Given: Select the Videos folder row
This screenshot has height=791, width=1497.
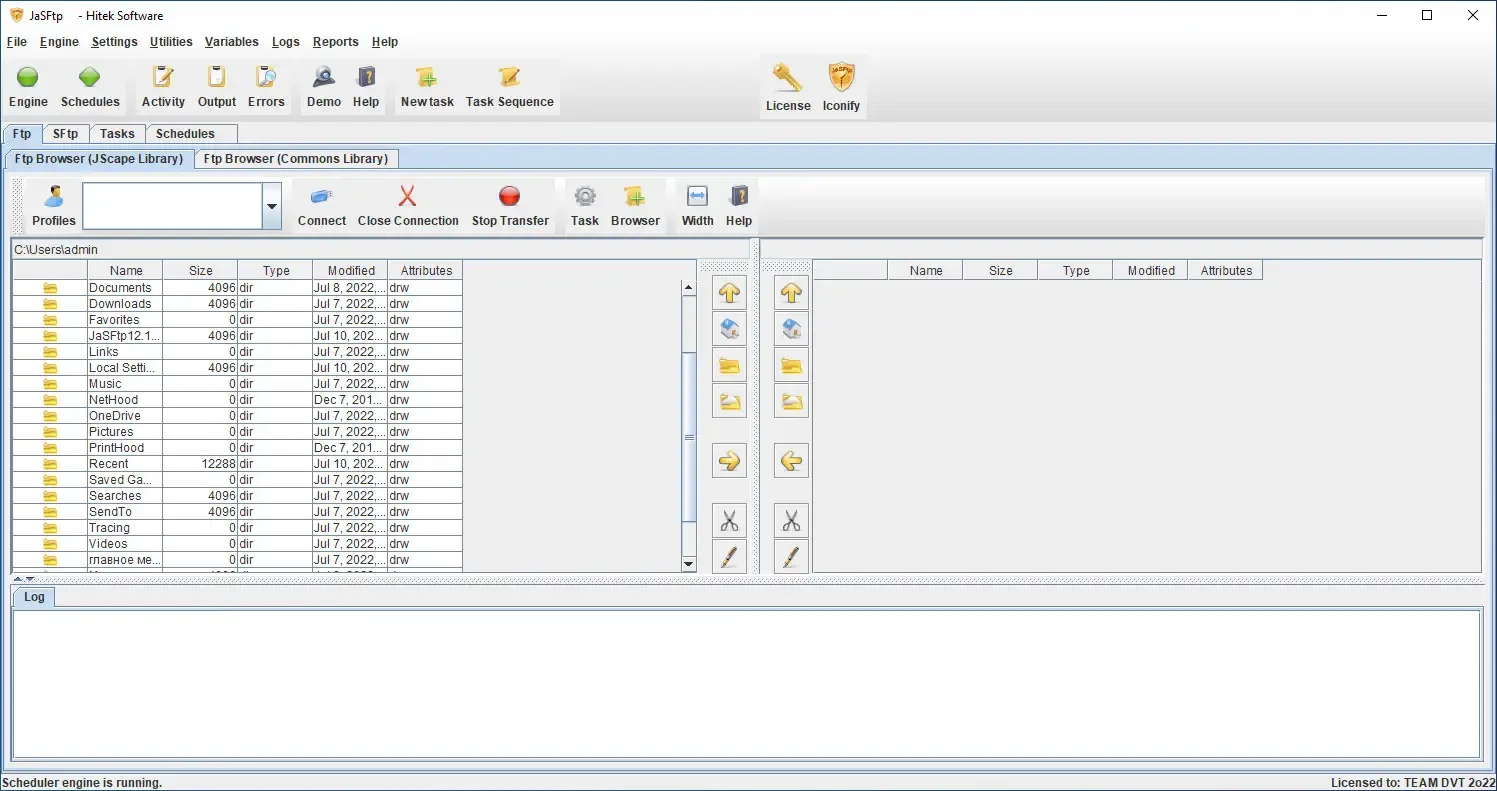Looking at the screenshot, I should 238,544.
